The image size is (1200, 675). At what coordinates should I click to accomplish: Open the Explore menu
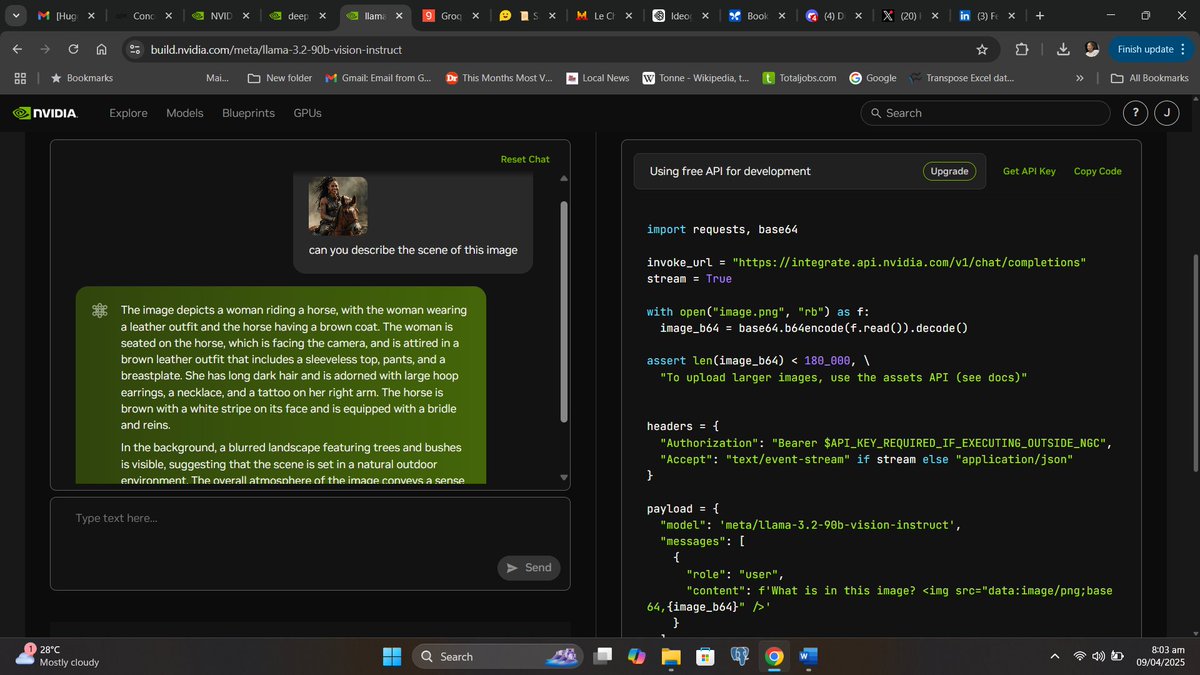pos(128,113)
